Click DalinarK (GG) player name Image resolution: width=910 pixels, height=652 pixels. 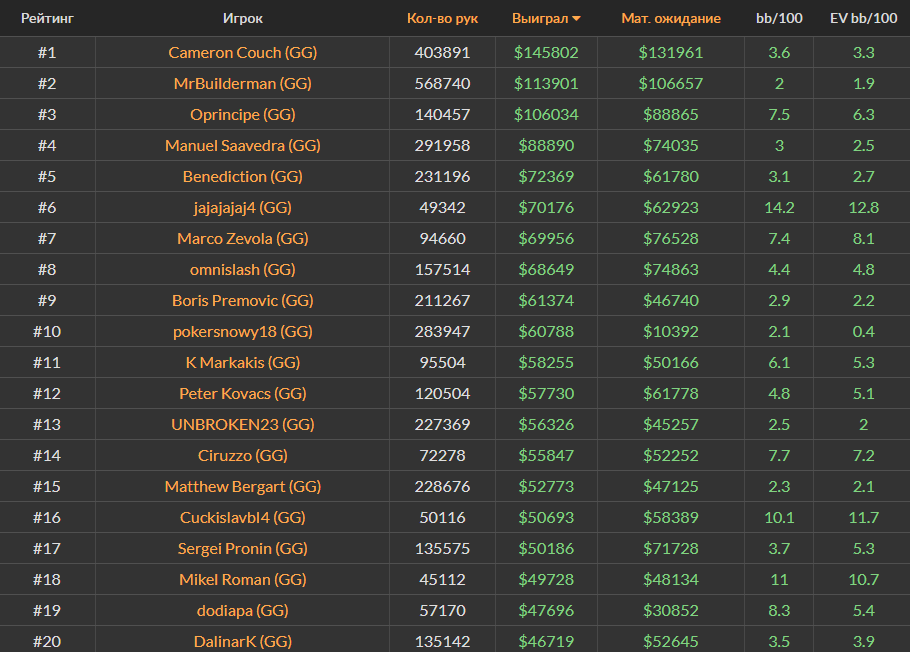point(242,641)
